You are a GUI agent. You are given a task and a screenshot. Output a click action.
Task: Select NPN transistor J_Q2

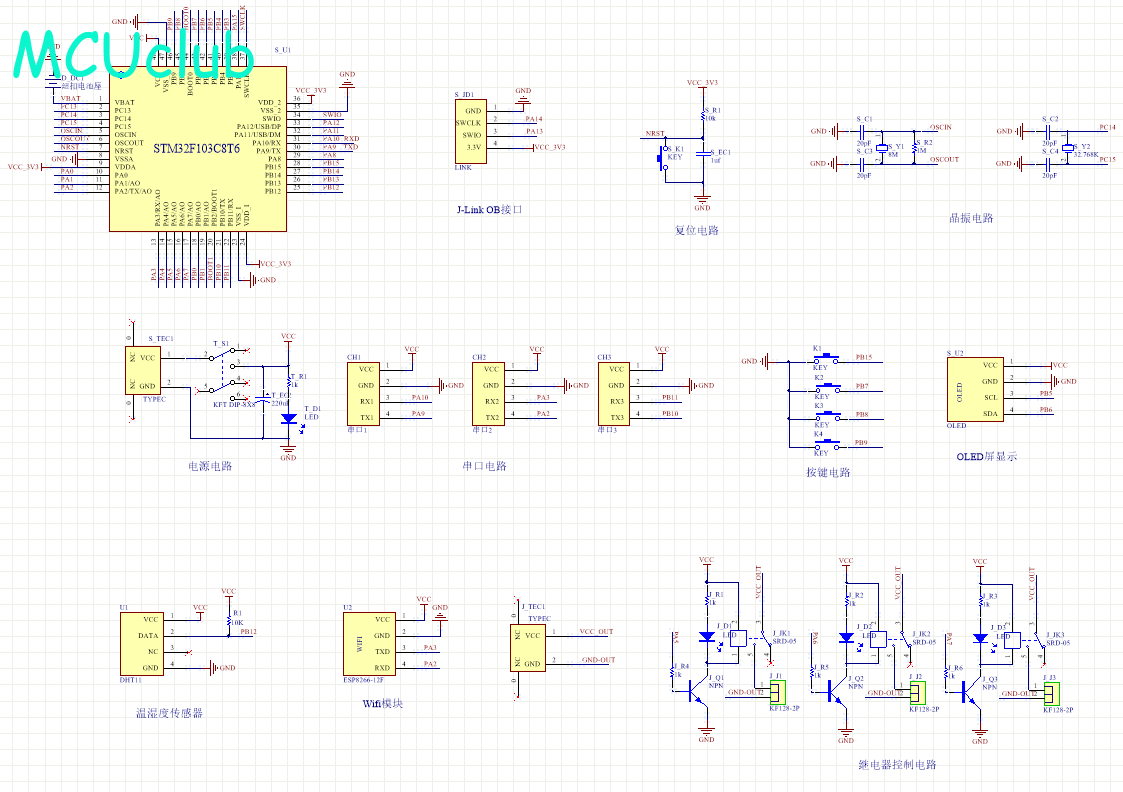point(837,691)
